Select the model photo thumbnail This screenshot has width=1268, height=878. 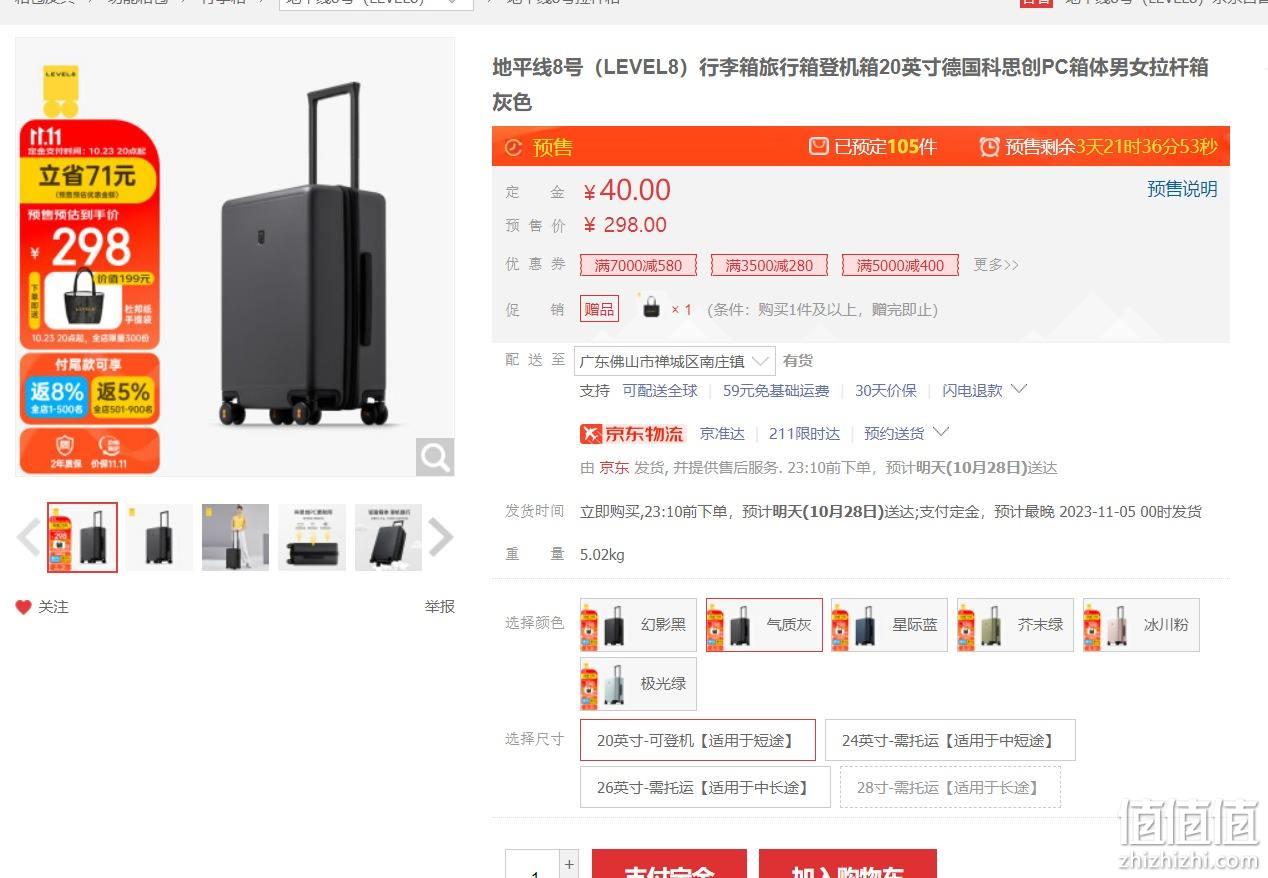point(235,537)
